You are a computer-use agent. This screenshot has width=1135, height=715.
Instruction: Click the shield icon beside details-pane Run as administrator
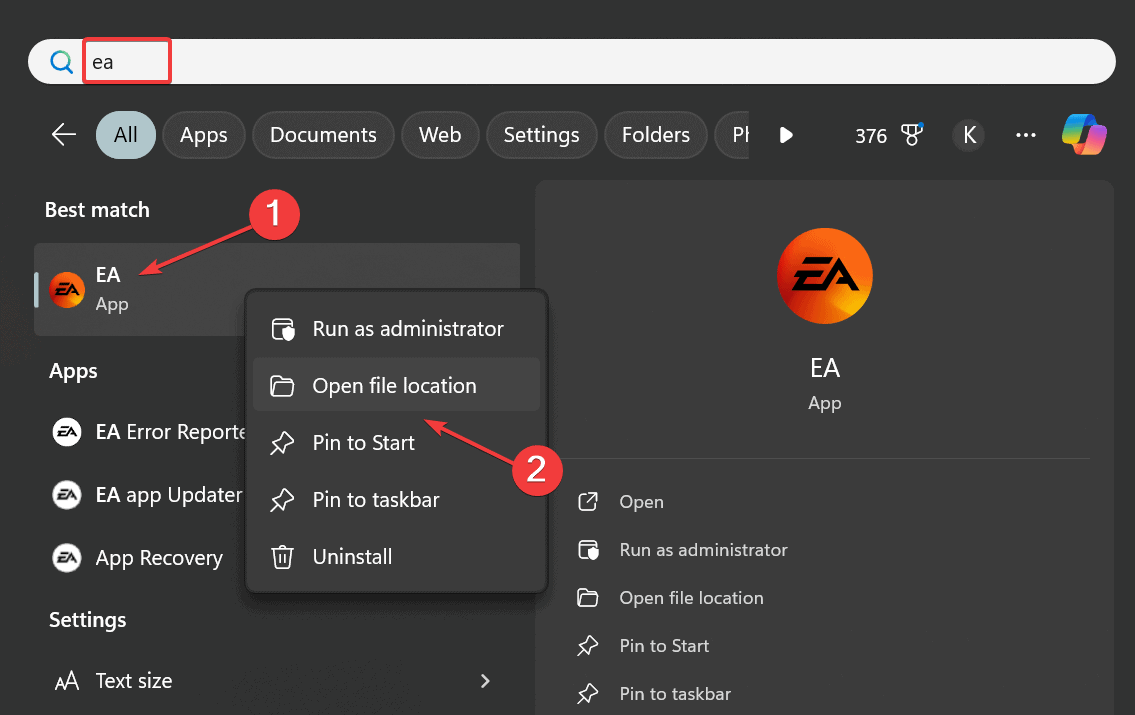click(588, 550)
